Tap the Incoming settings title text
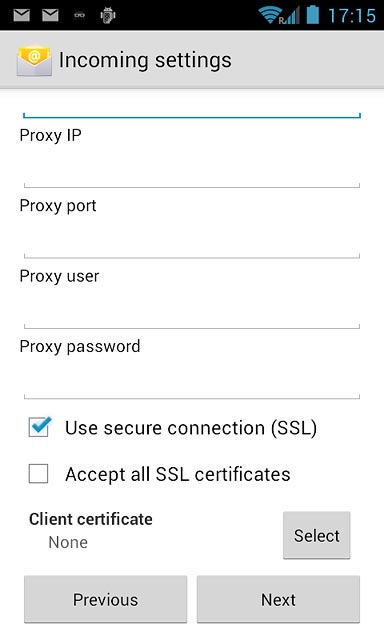The height and width of the screenshot is (640, 384). click(145, 61)
